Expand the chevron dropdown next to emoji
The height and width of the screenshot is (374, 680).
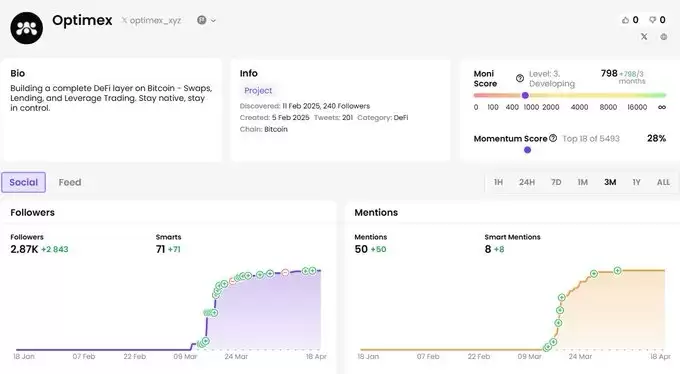tap(213, 20)
